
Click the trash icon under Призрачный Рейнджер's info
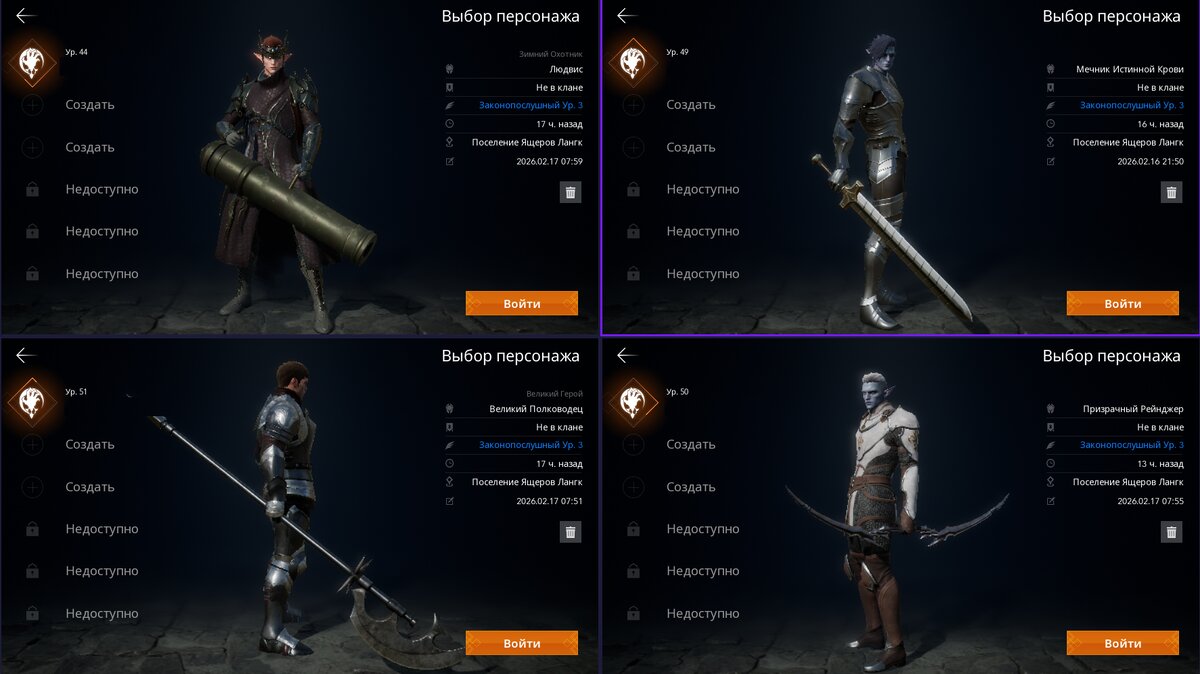[x=1171, y=532]
